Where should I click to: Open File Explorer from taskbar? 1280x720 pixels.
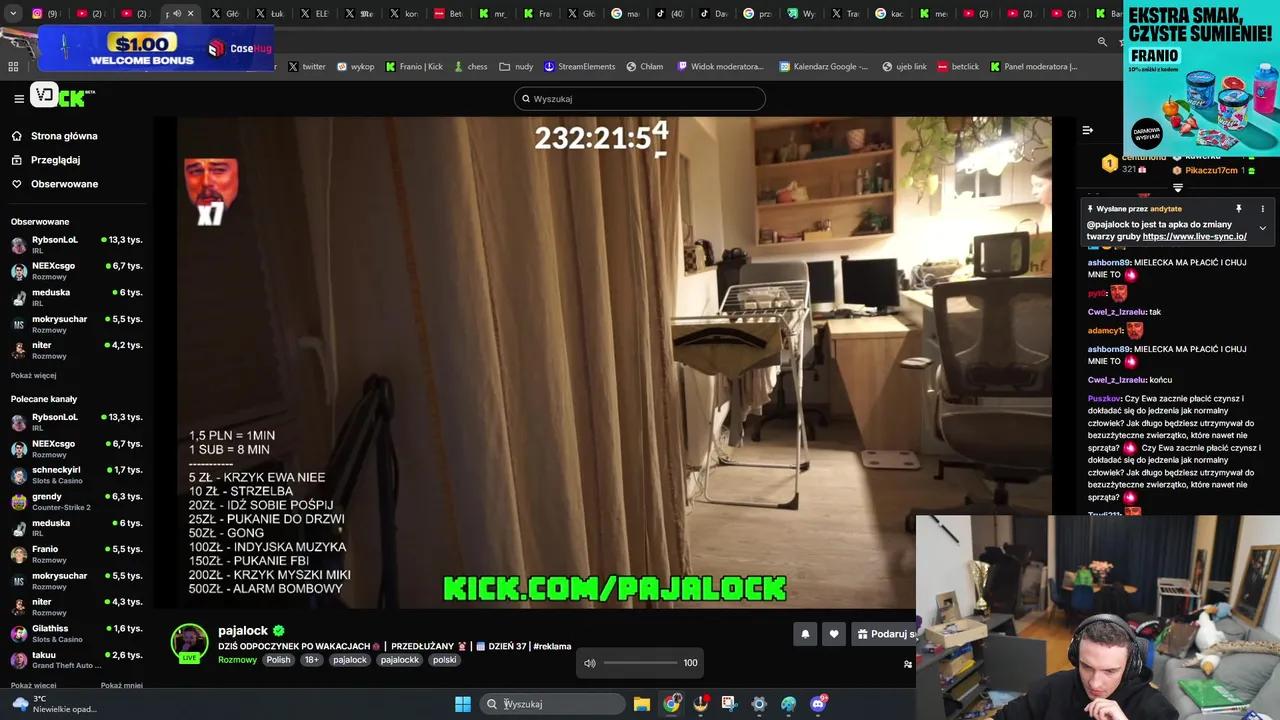click(x=642, y=704)
